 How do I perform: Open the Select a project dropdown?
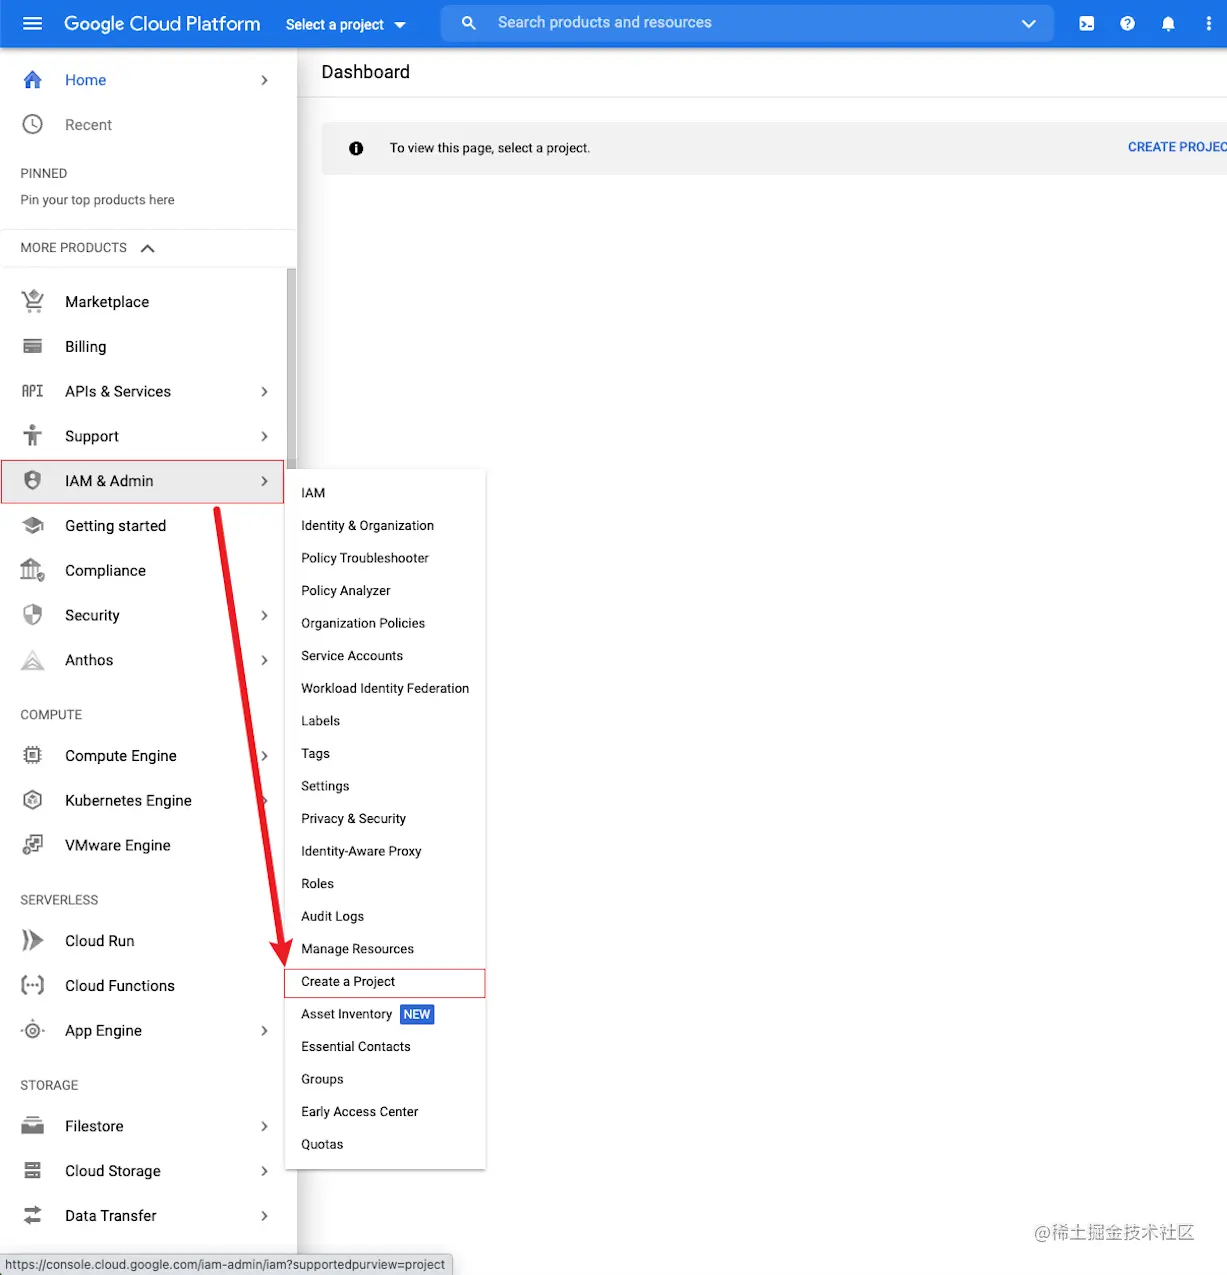click(346, 24)
